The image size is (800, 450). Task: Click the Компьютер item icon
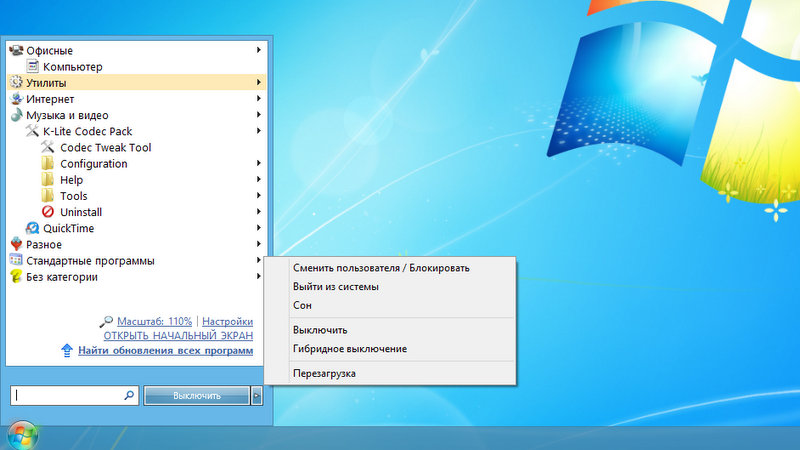pos(33,66)
